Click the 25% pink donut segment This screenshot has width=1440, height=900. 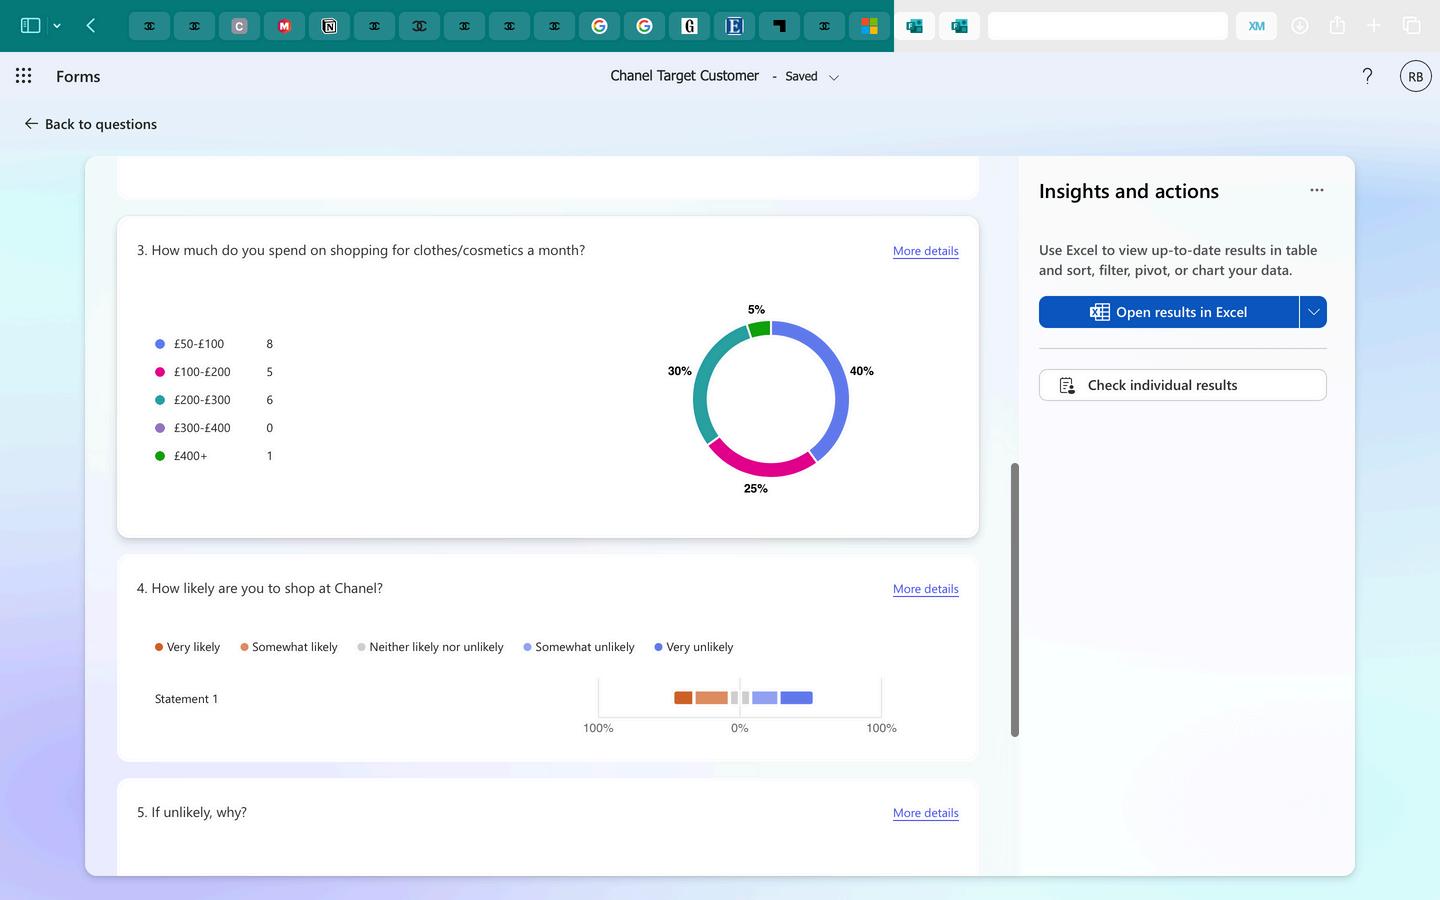[762, 467]
